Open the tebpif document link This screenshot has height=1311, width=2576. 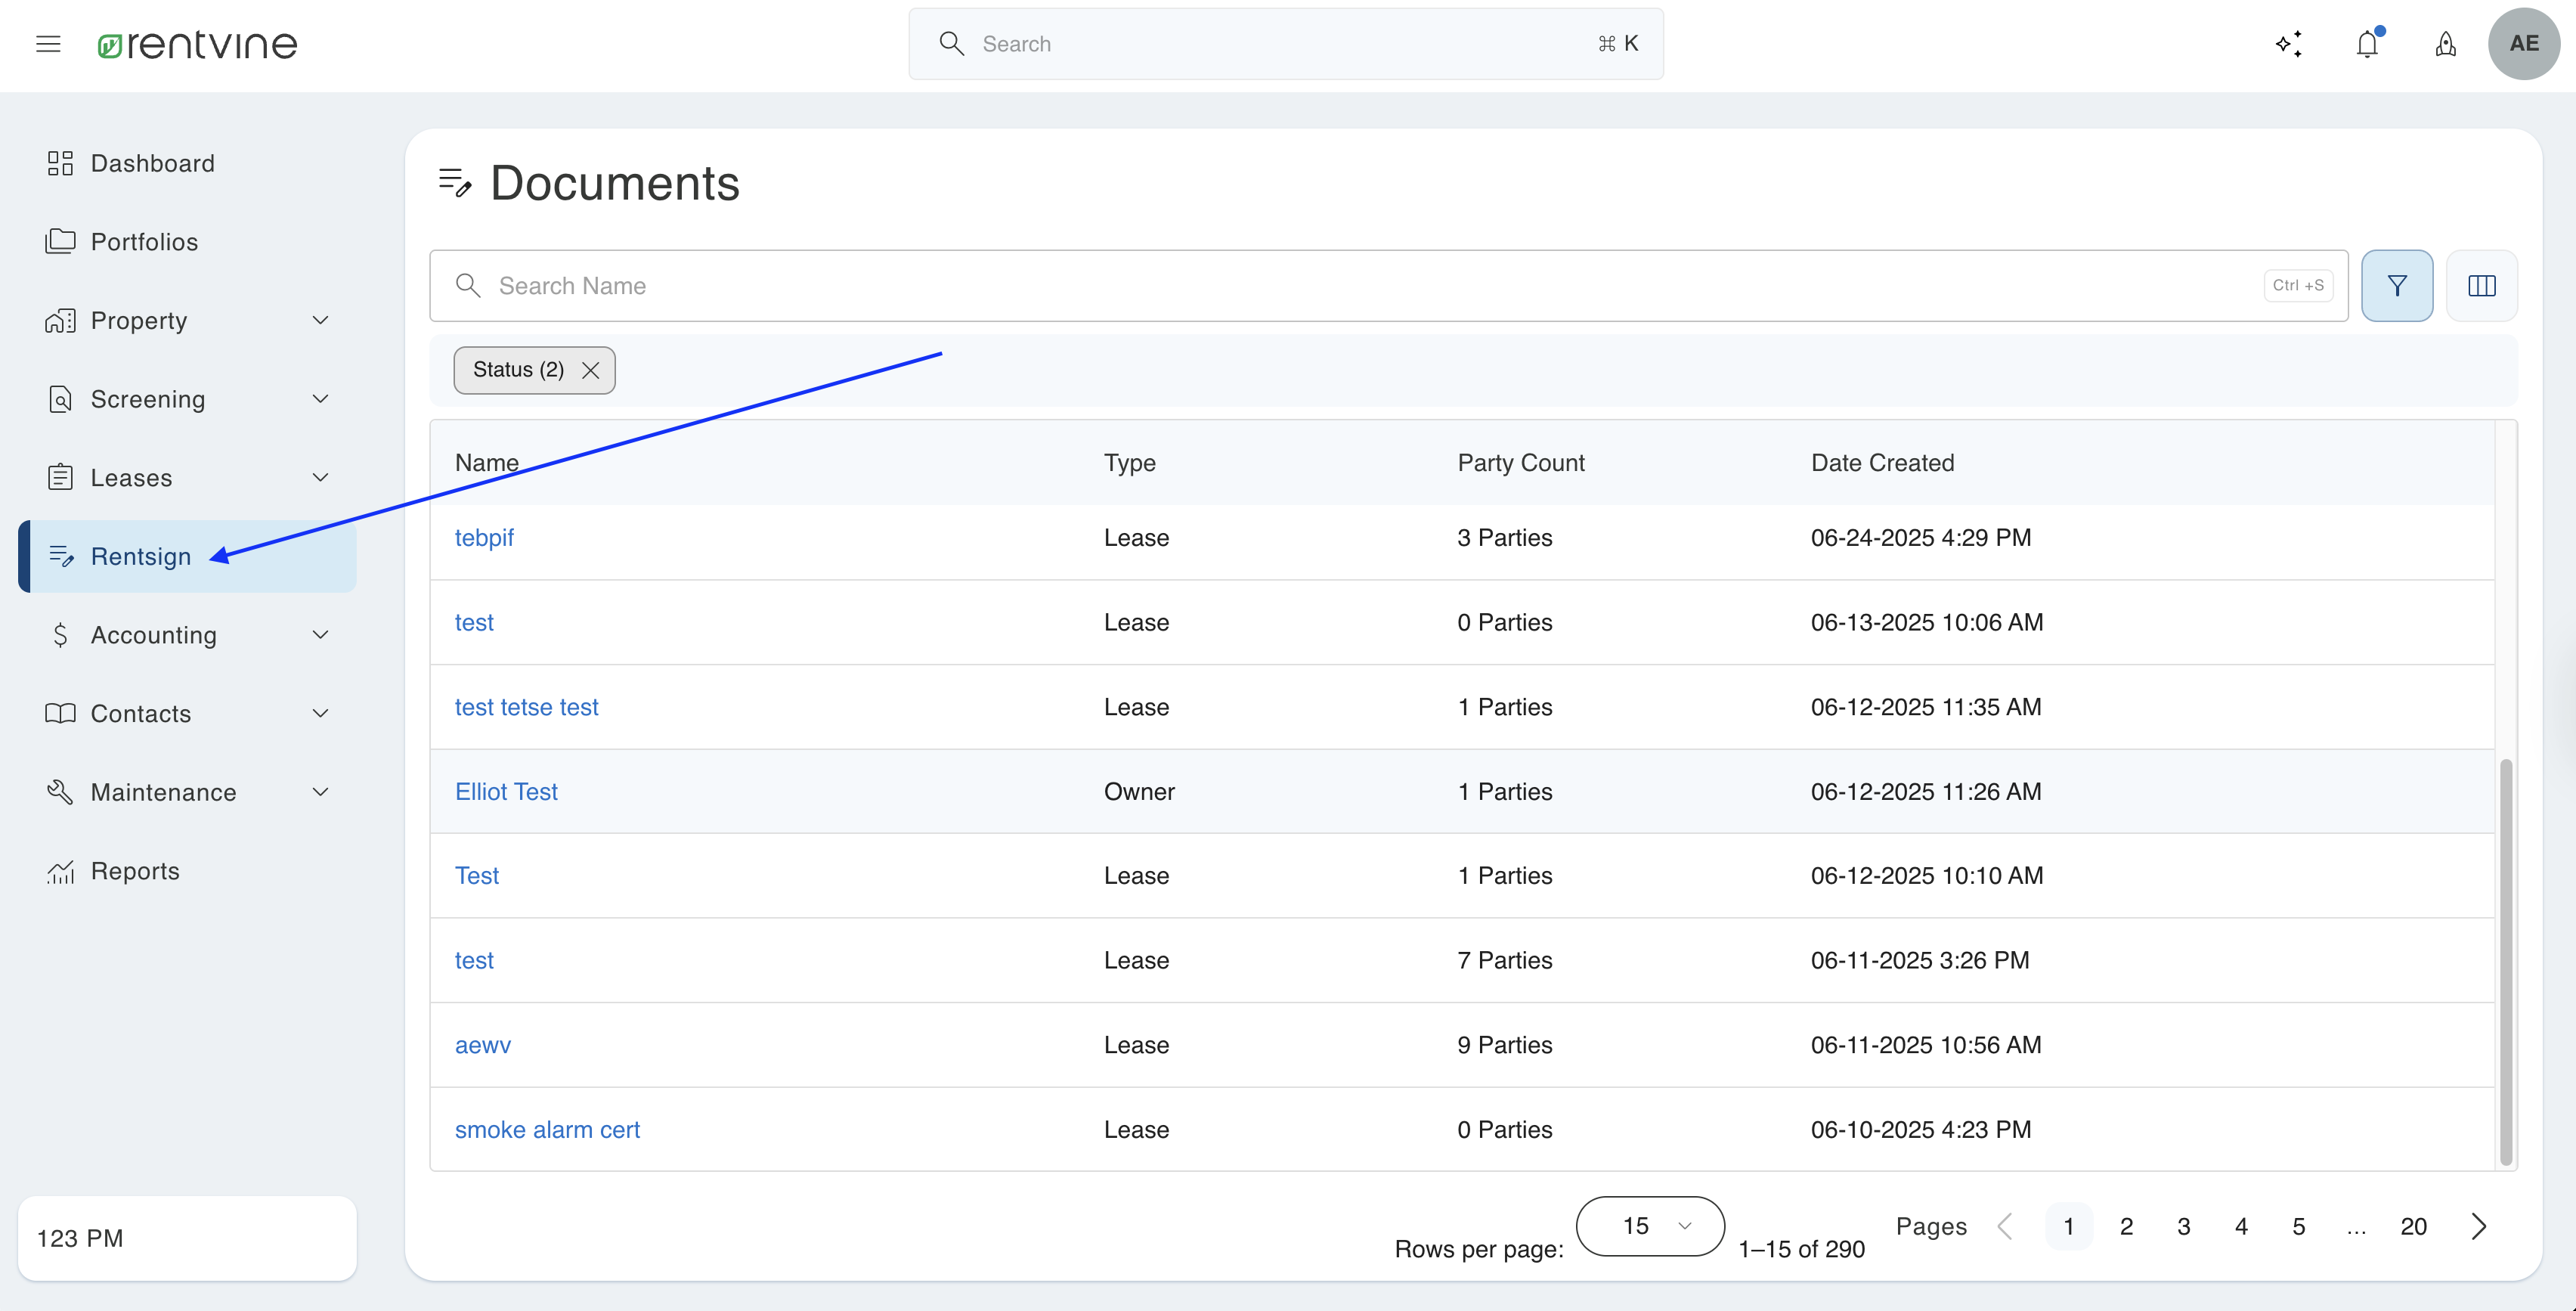(484, 538)
